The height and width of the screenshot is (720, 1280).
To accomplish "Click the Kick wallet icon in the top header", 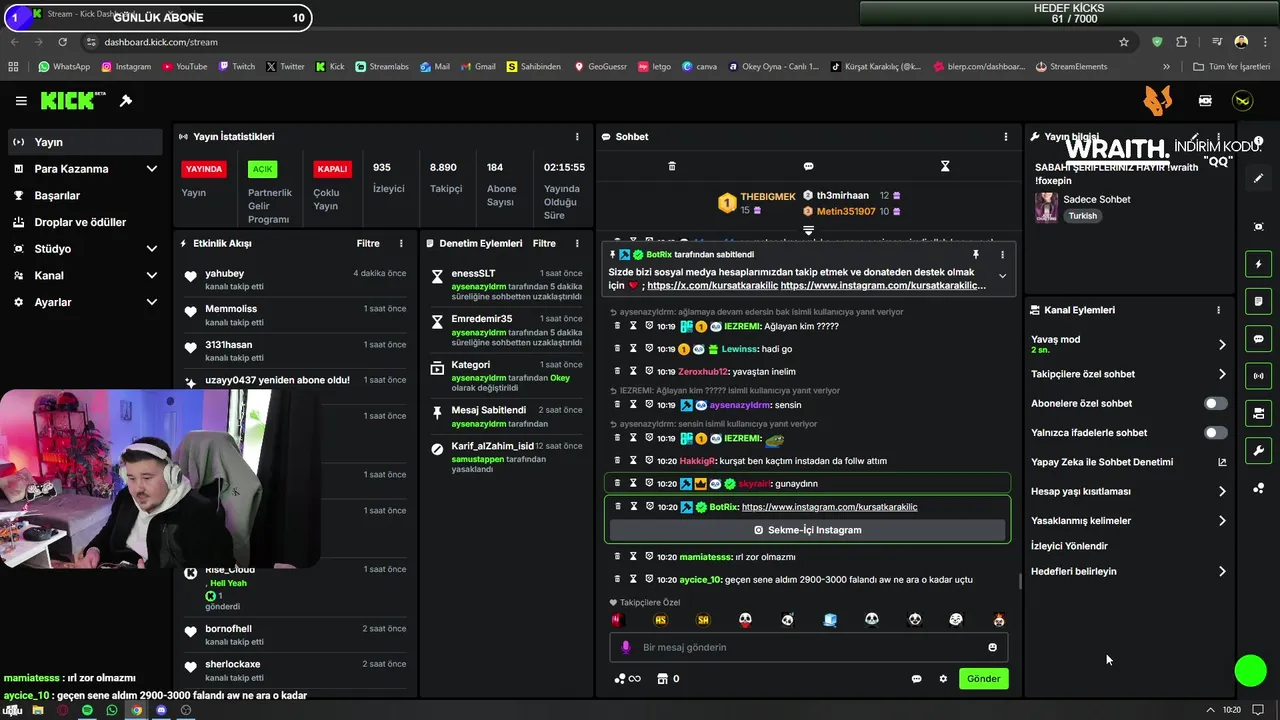I will [1205, 101].
